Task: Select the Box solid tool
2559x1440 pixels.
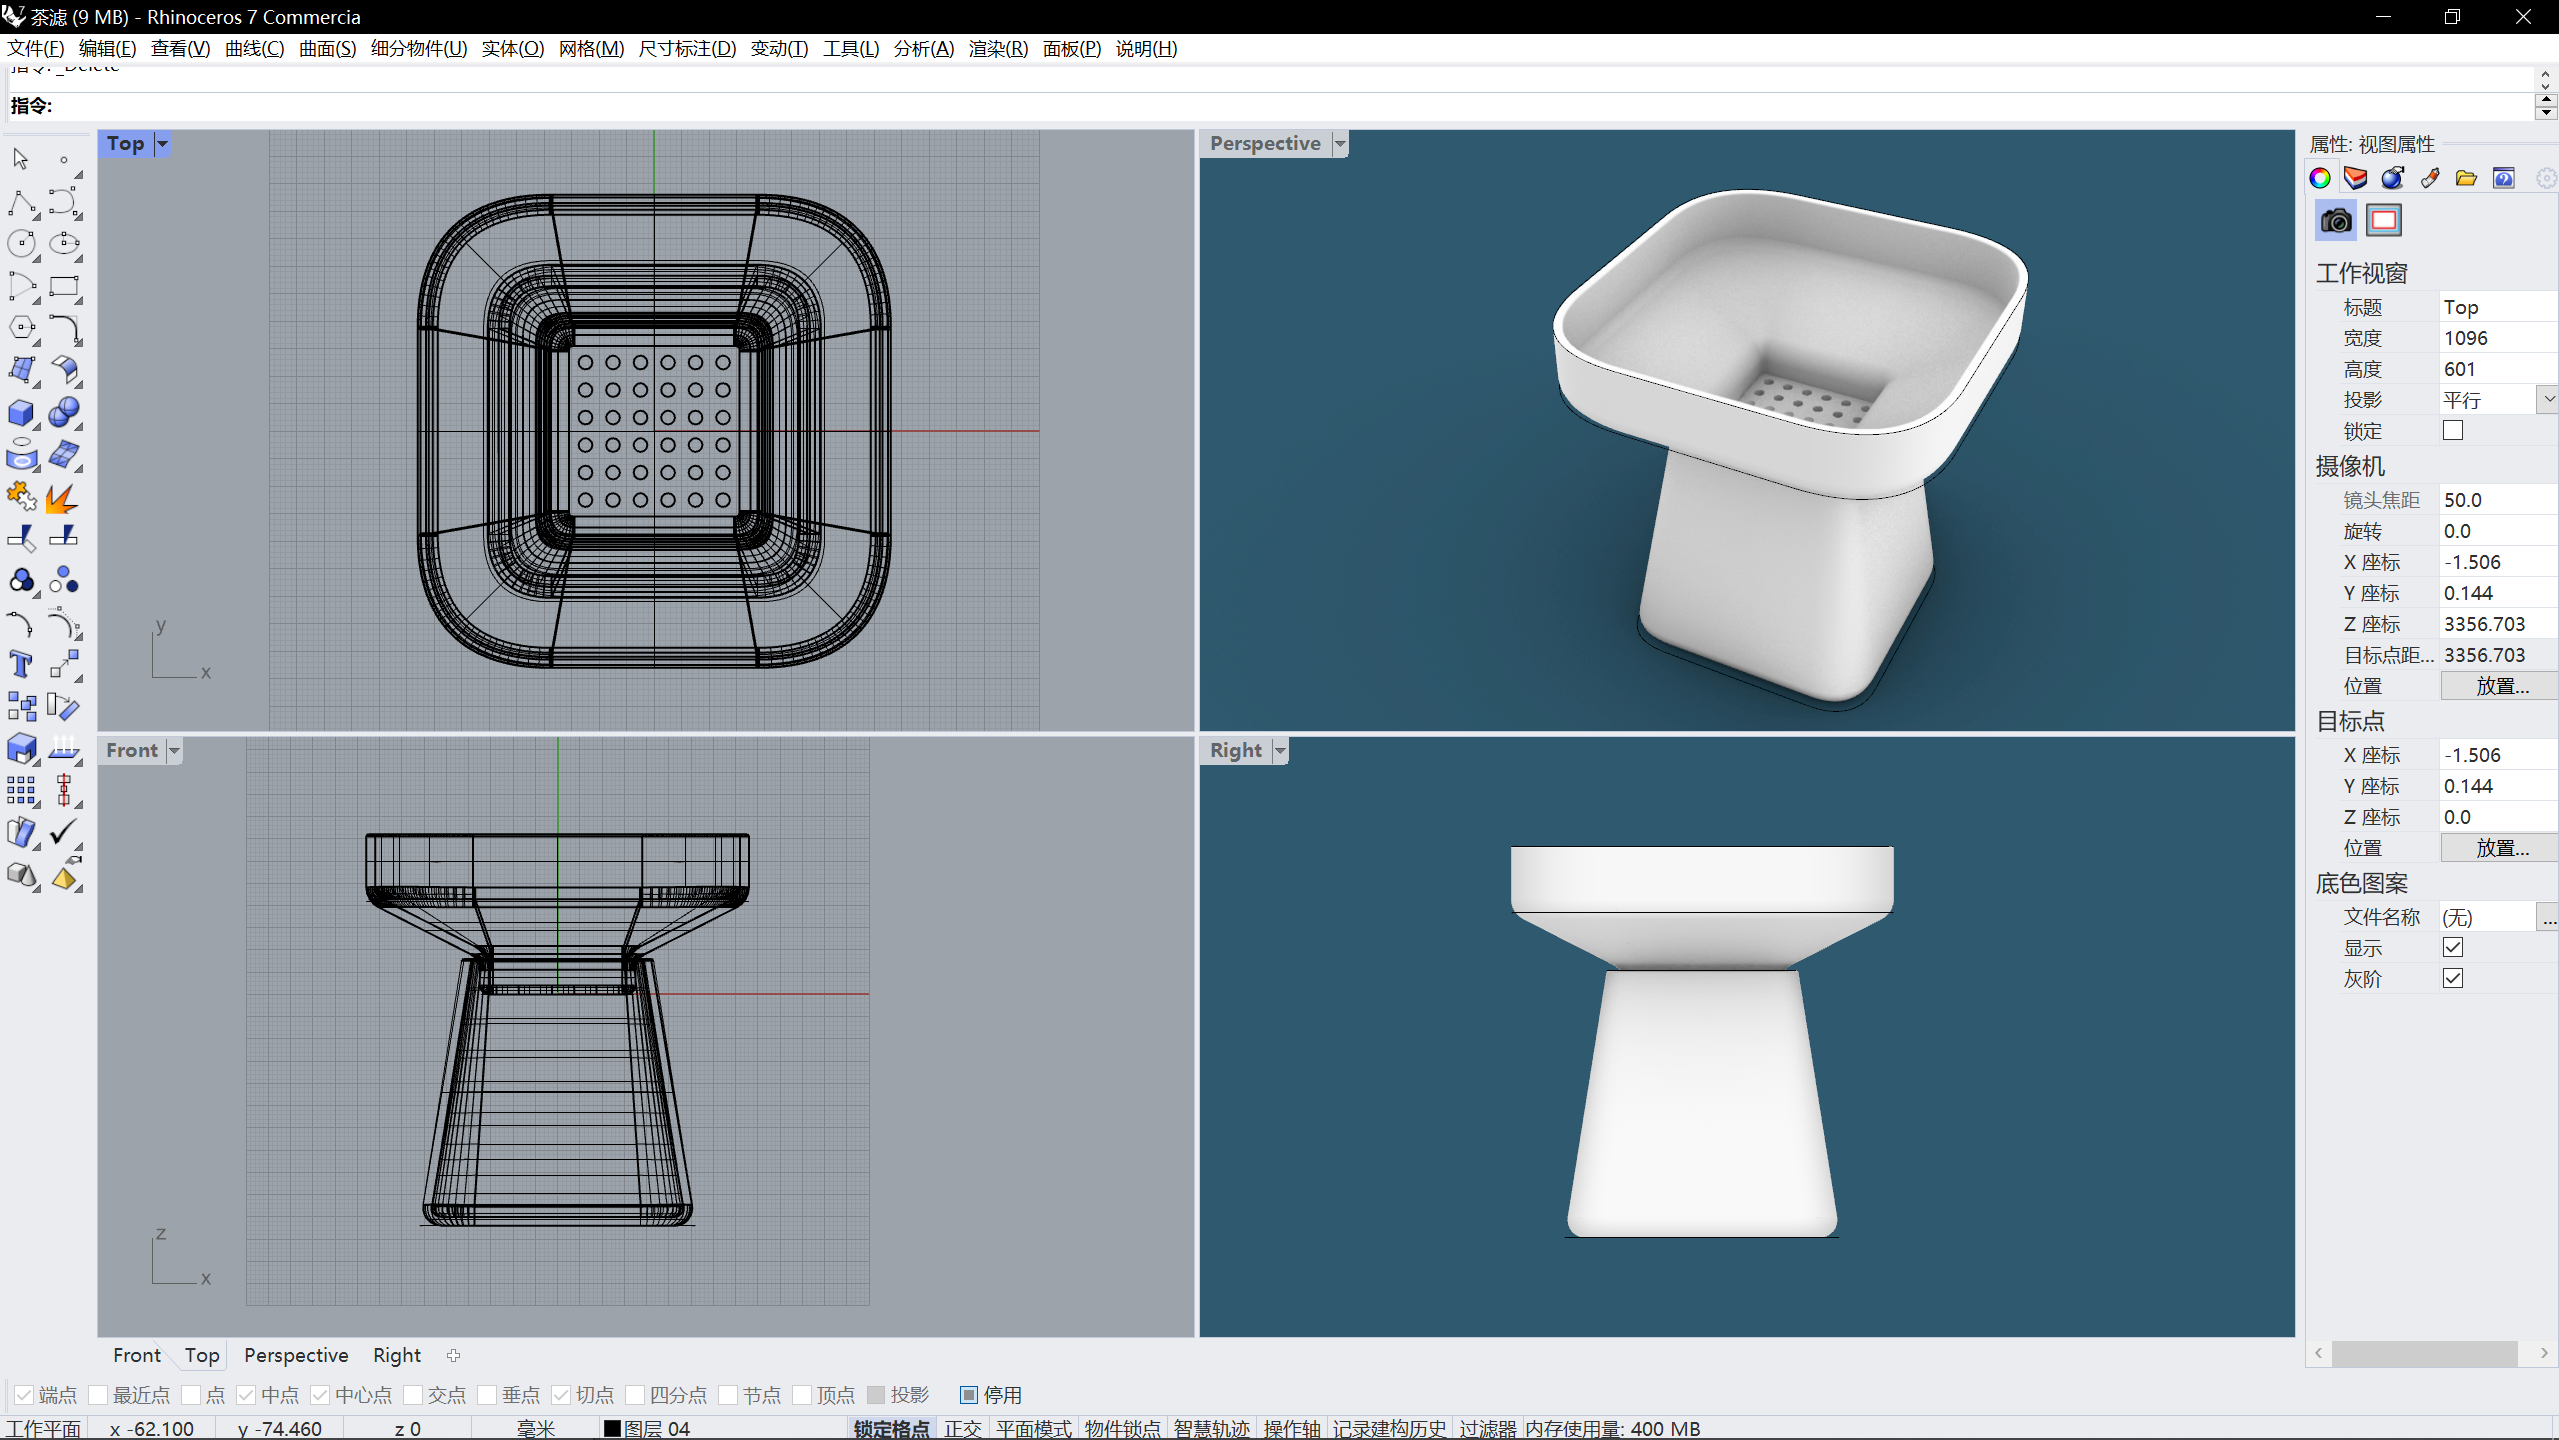Action: [21, 413]
